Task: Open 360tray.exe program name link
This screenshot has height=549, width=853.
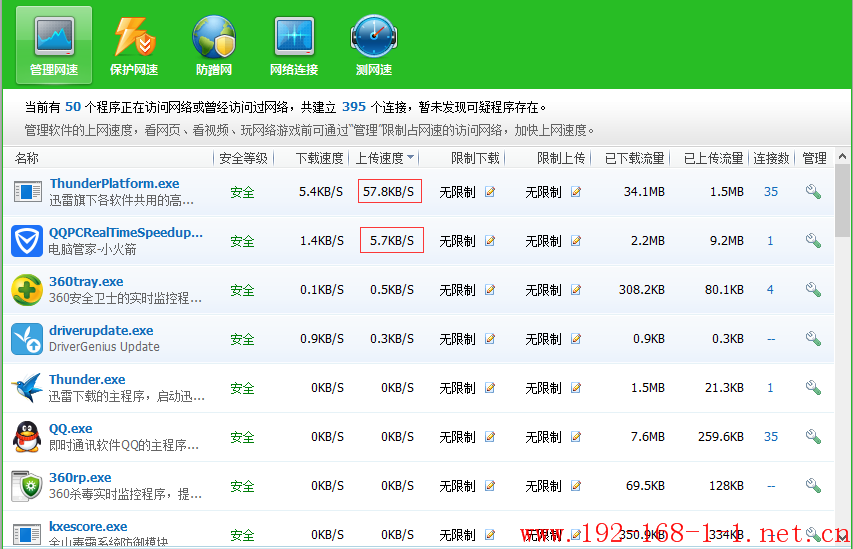Action: pyautogui.click(x=86, y=281)
